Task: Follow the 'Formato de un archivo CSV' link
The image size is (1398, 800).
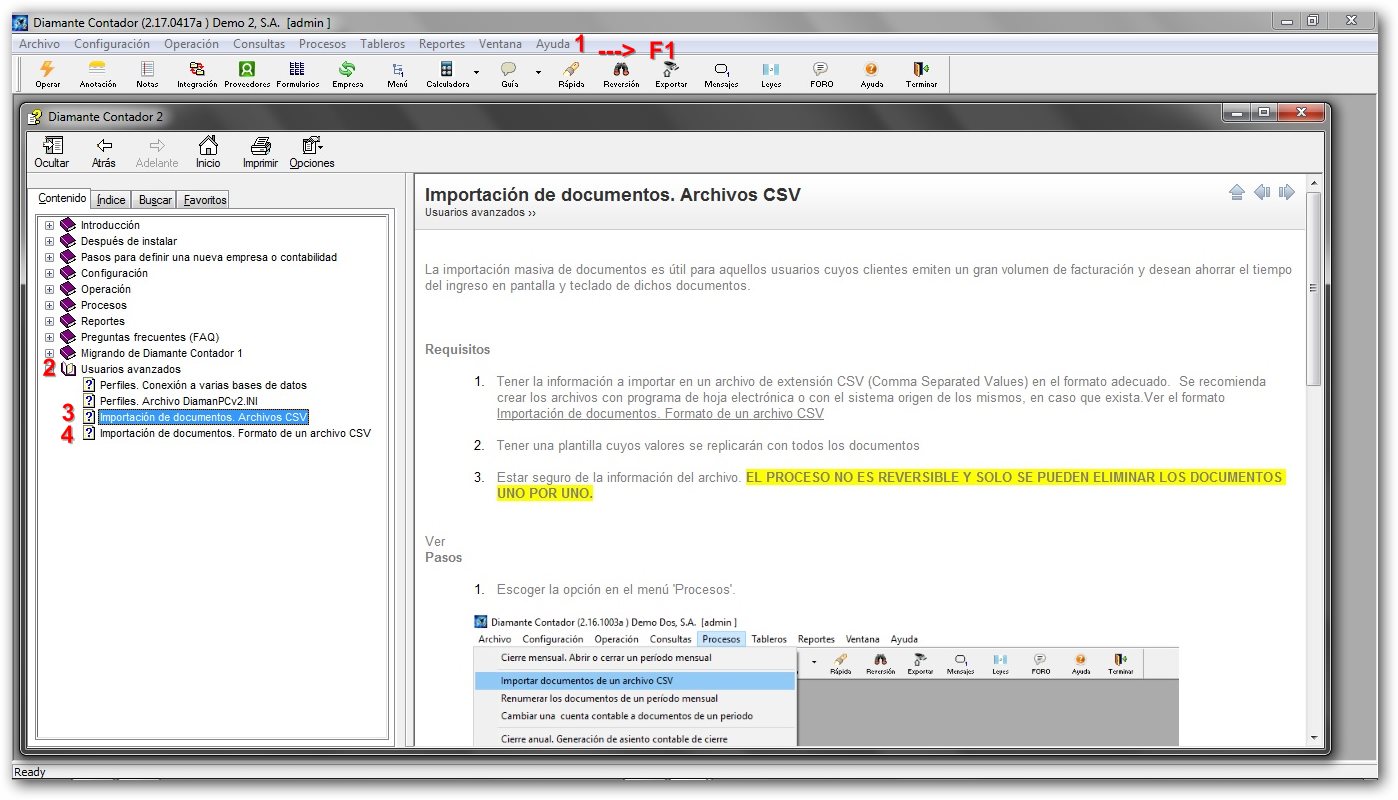Action: click(x=660, y=413)
